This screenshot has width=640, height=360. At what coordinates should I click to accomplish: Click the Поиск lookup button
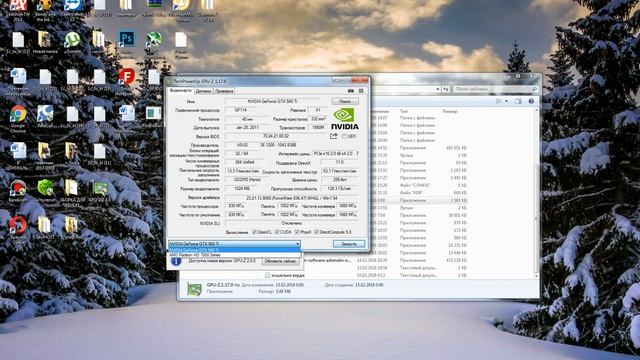coord(345,101)
